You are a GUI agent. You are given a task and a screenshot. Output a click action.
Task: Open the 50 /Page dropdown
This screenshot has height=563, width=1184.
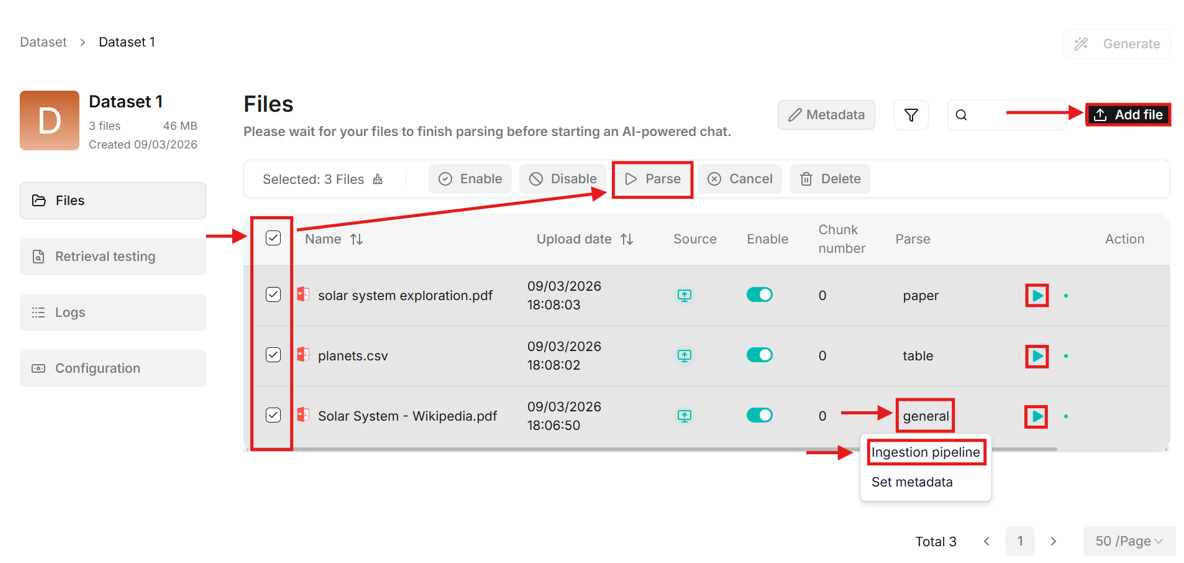click(x=1128, y=541)
